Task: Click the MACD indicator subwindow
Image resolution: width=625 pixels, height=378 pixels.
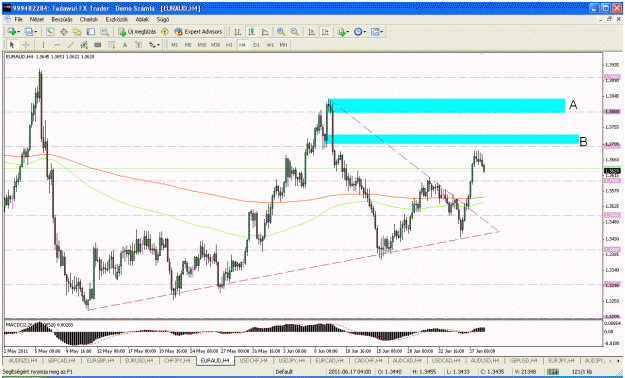Action: [303, 333]
